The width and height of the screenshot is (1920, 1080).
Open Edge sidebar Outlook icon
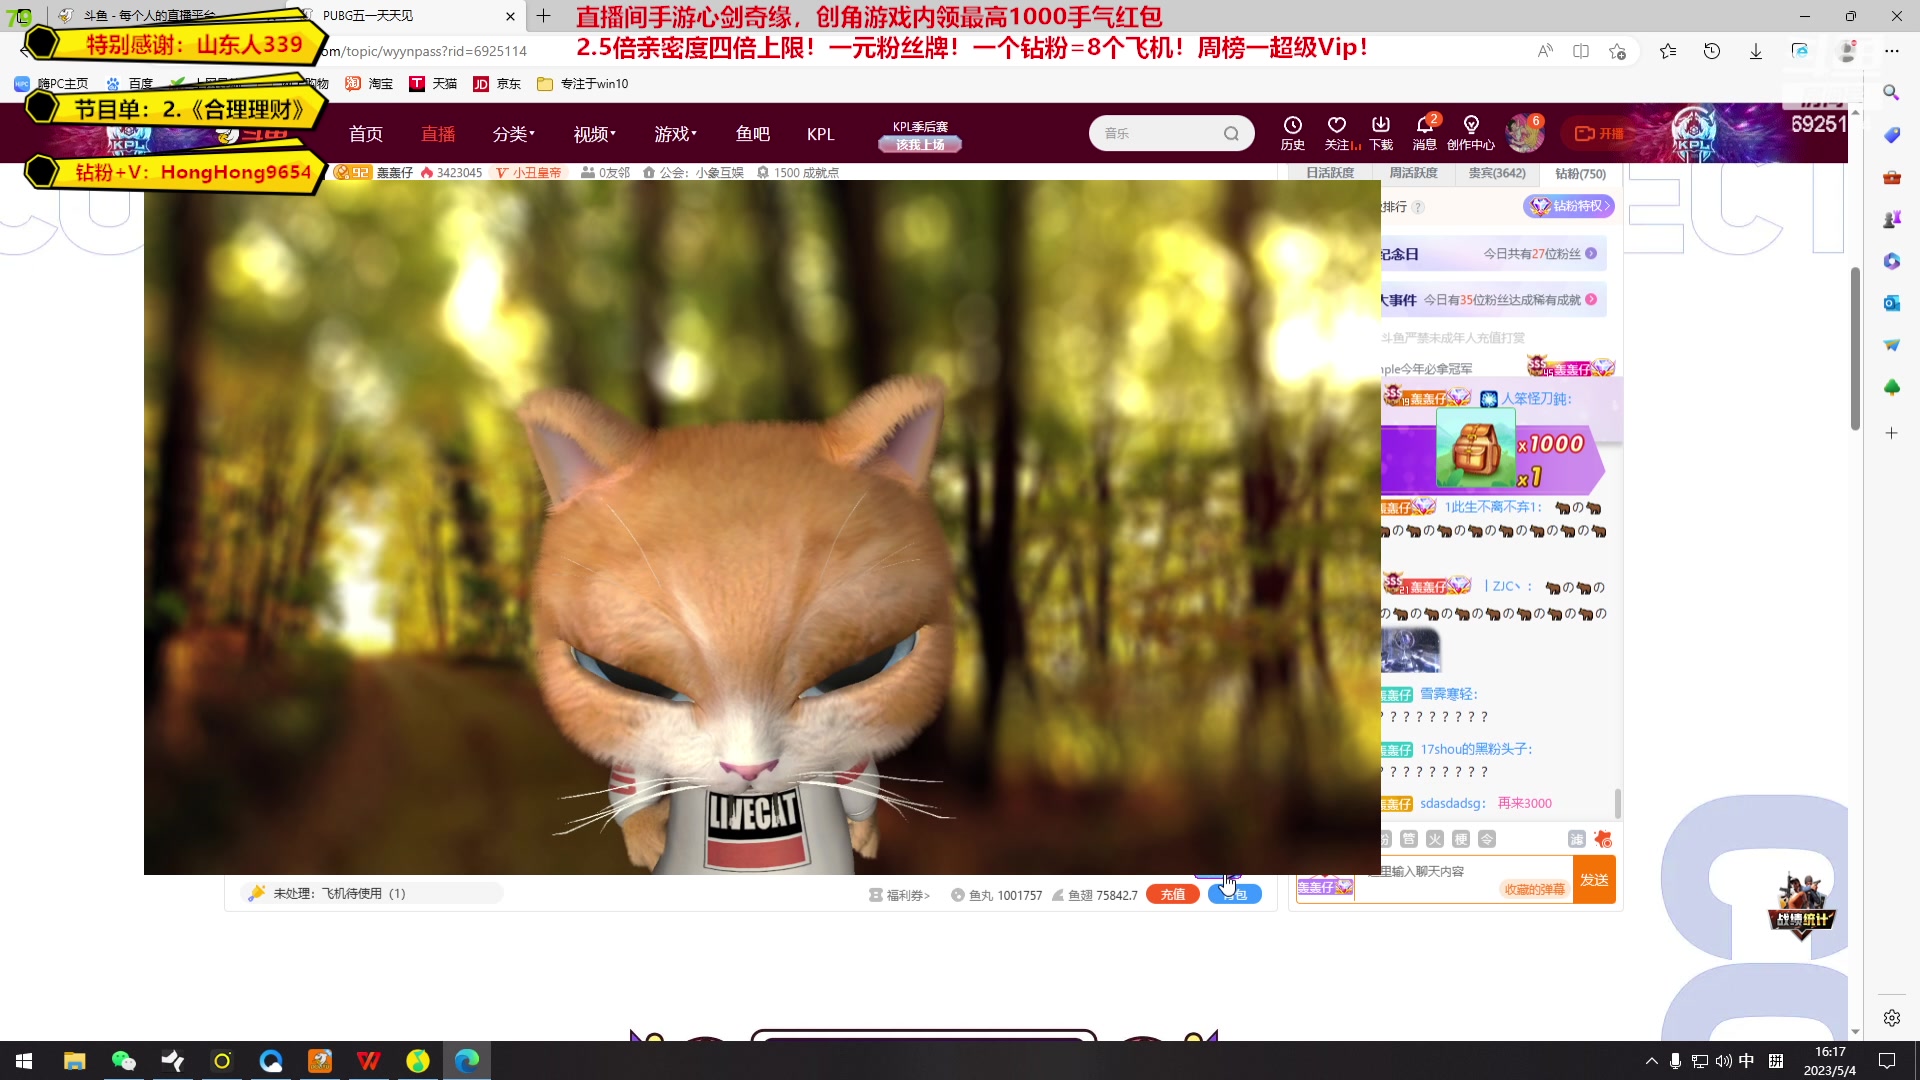click(1891, 303)
